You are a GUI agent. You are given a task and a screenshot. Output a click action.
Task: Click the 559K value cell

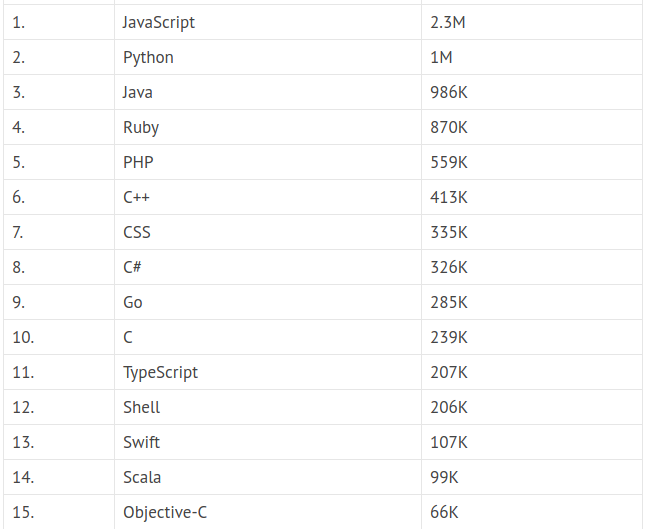click(449, 162)
